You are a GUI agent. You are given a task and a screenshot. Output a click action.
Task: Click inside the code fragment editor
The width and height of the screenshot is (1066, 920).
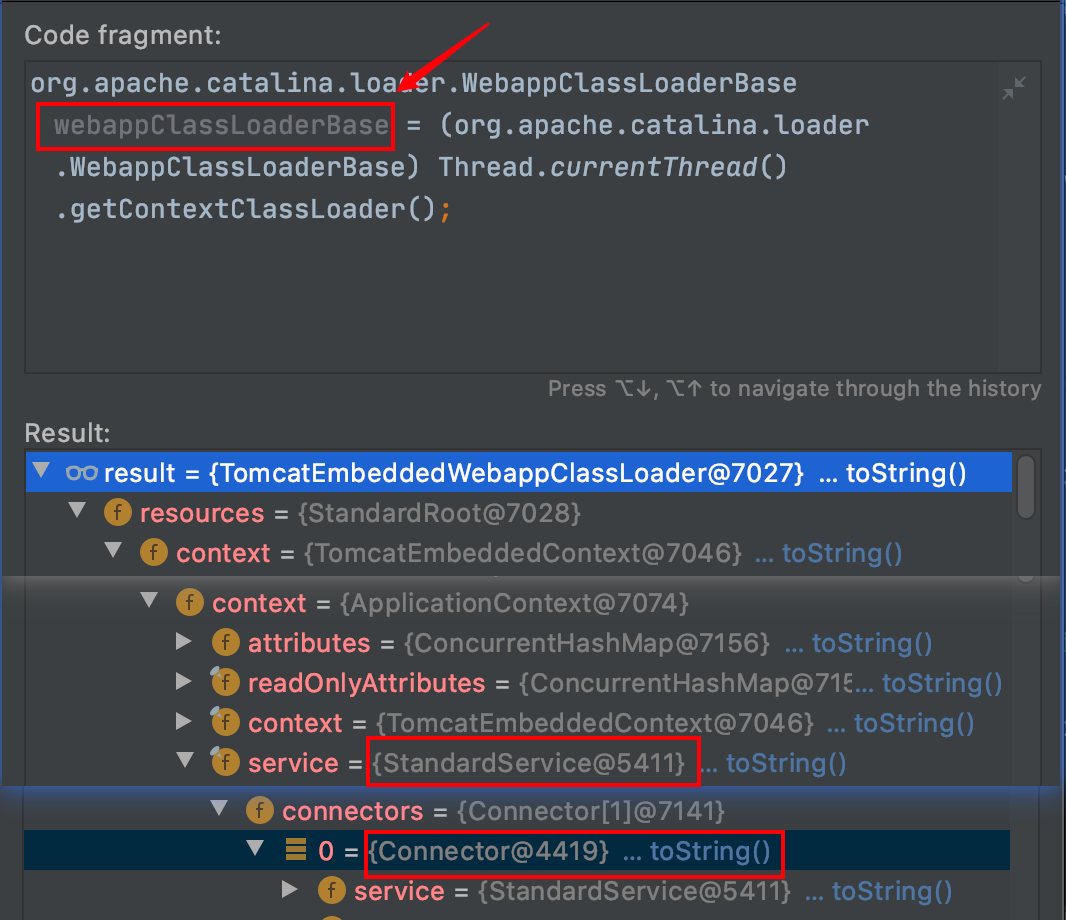pyautogui.click(x=500, y=290)
